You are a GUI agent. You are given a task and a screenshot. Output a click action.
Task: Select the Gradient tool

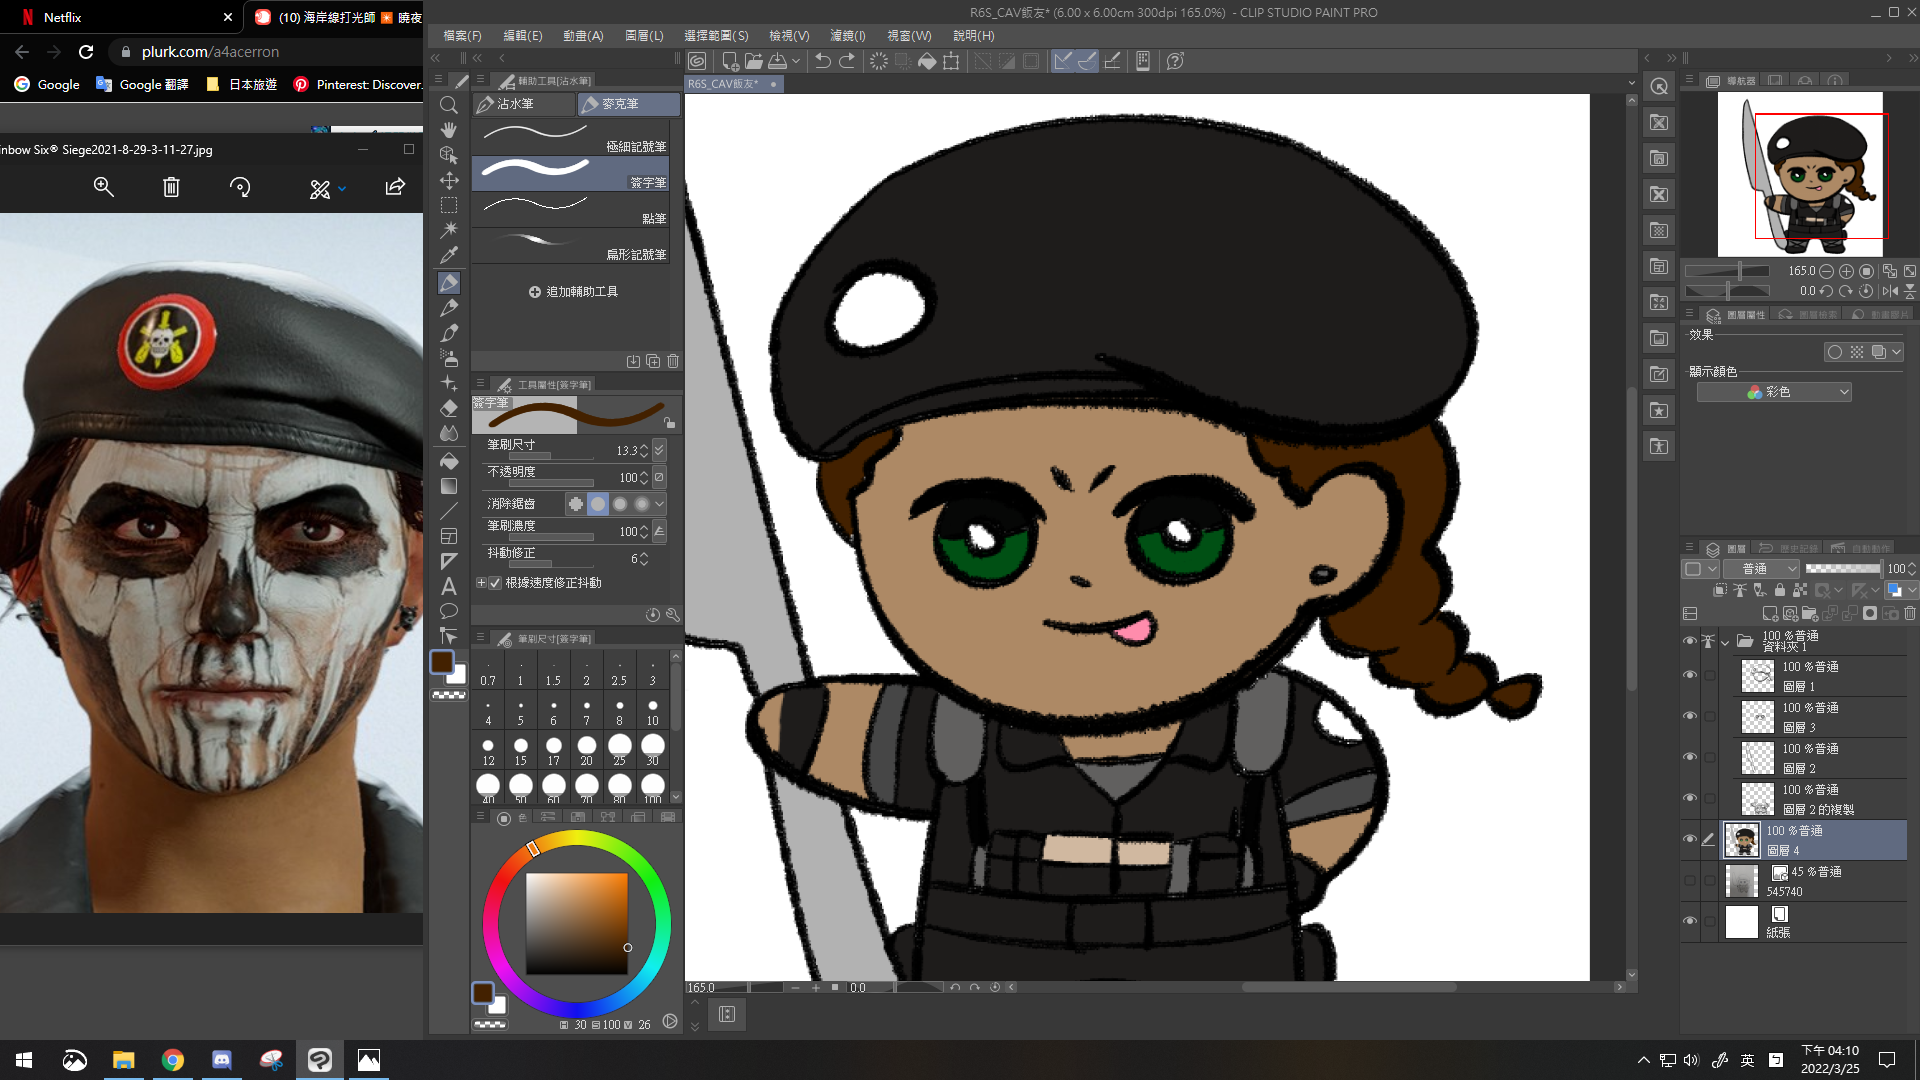point(449,486)
